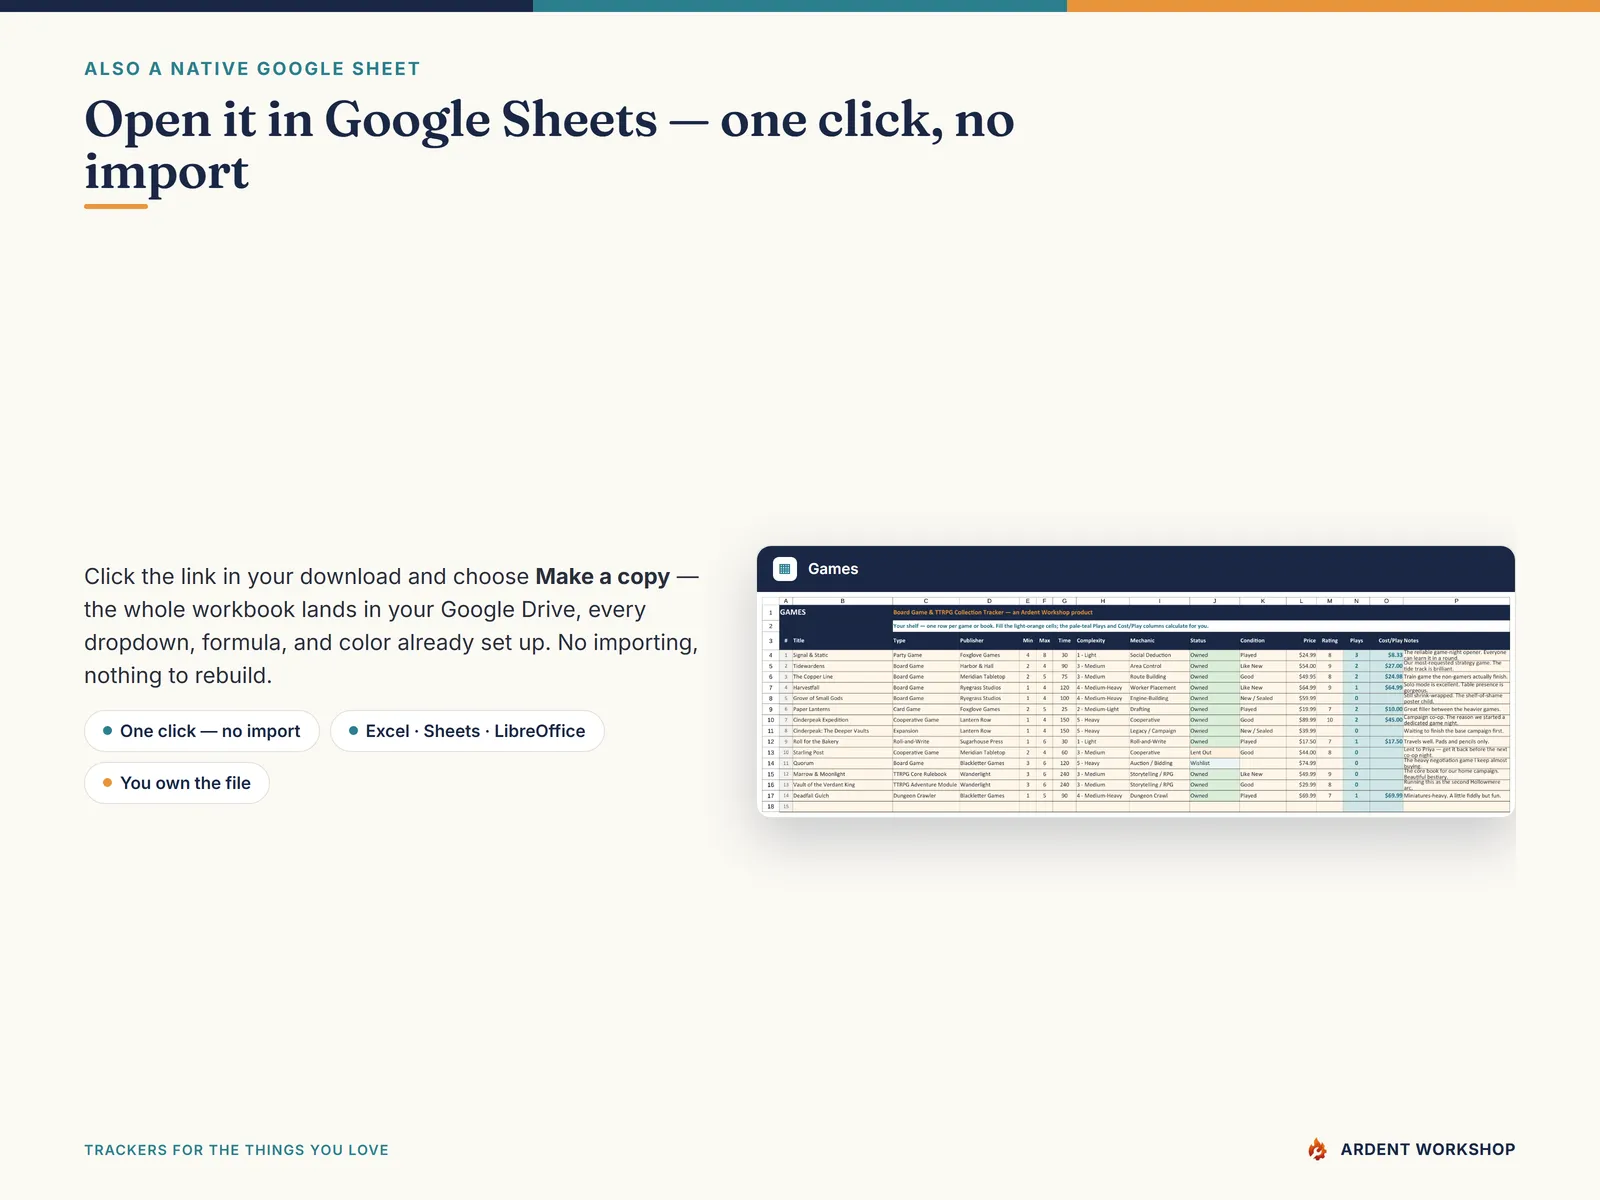Click the "$89.99" price cell

(x=1302, y=720)
